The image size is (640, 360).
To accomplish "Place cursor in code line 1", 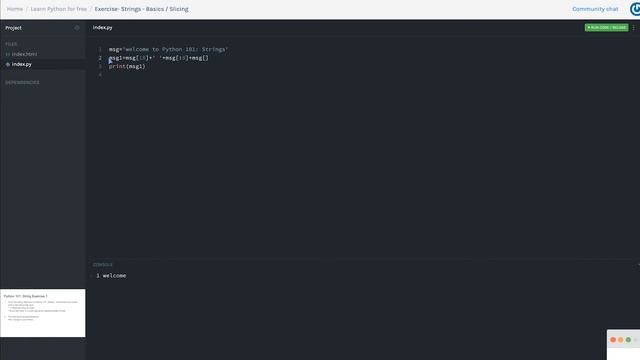I will 168,49.
